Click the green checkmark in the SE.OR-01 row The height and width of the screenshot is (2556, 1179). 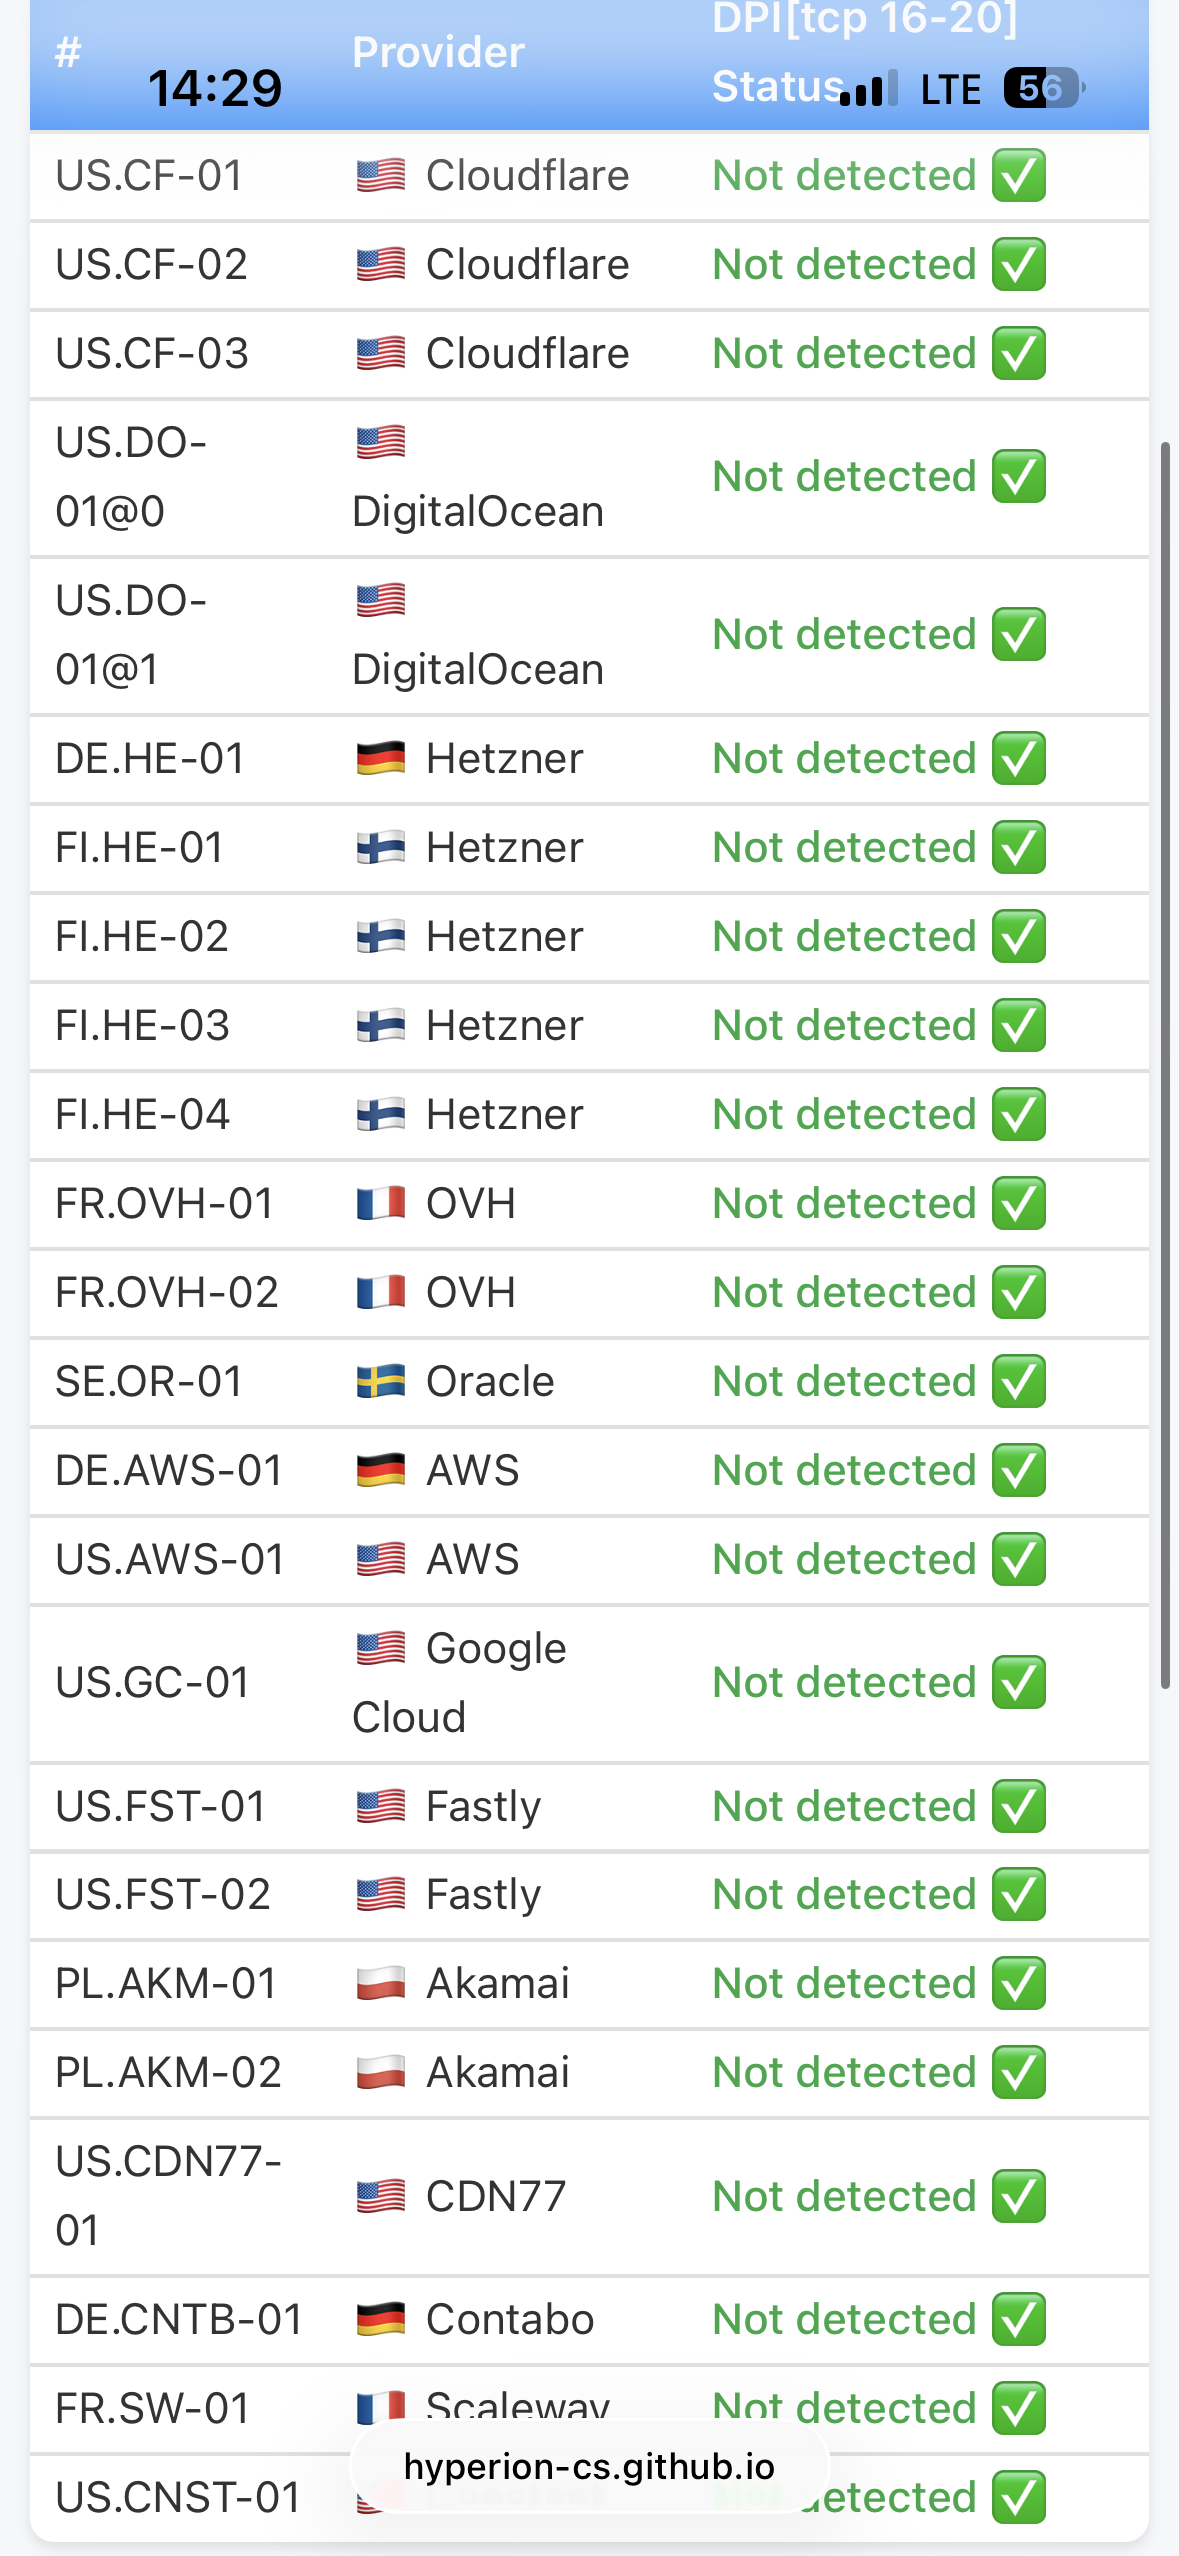coord(1018,1382)
